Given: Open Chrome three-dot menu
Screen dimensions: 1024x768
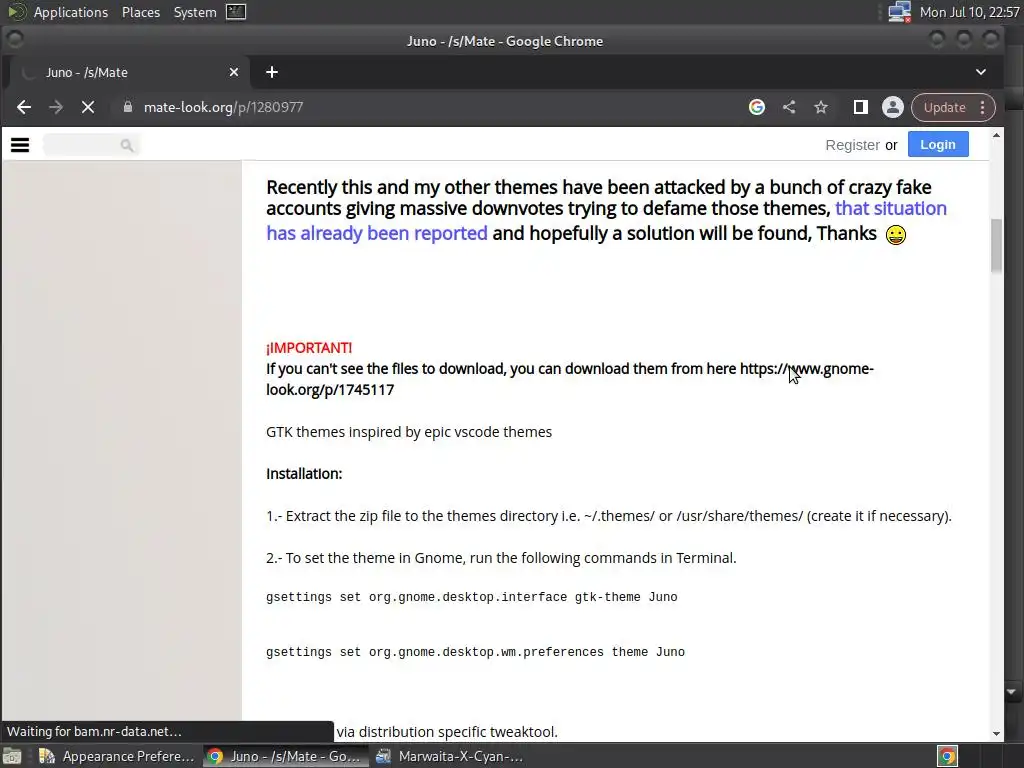Looking at the screenshot, I should tap(983, 107).
